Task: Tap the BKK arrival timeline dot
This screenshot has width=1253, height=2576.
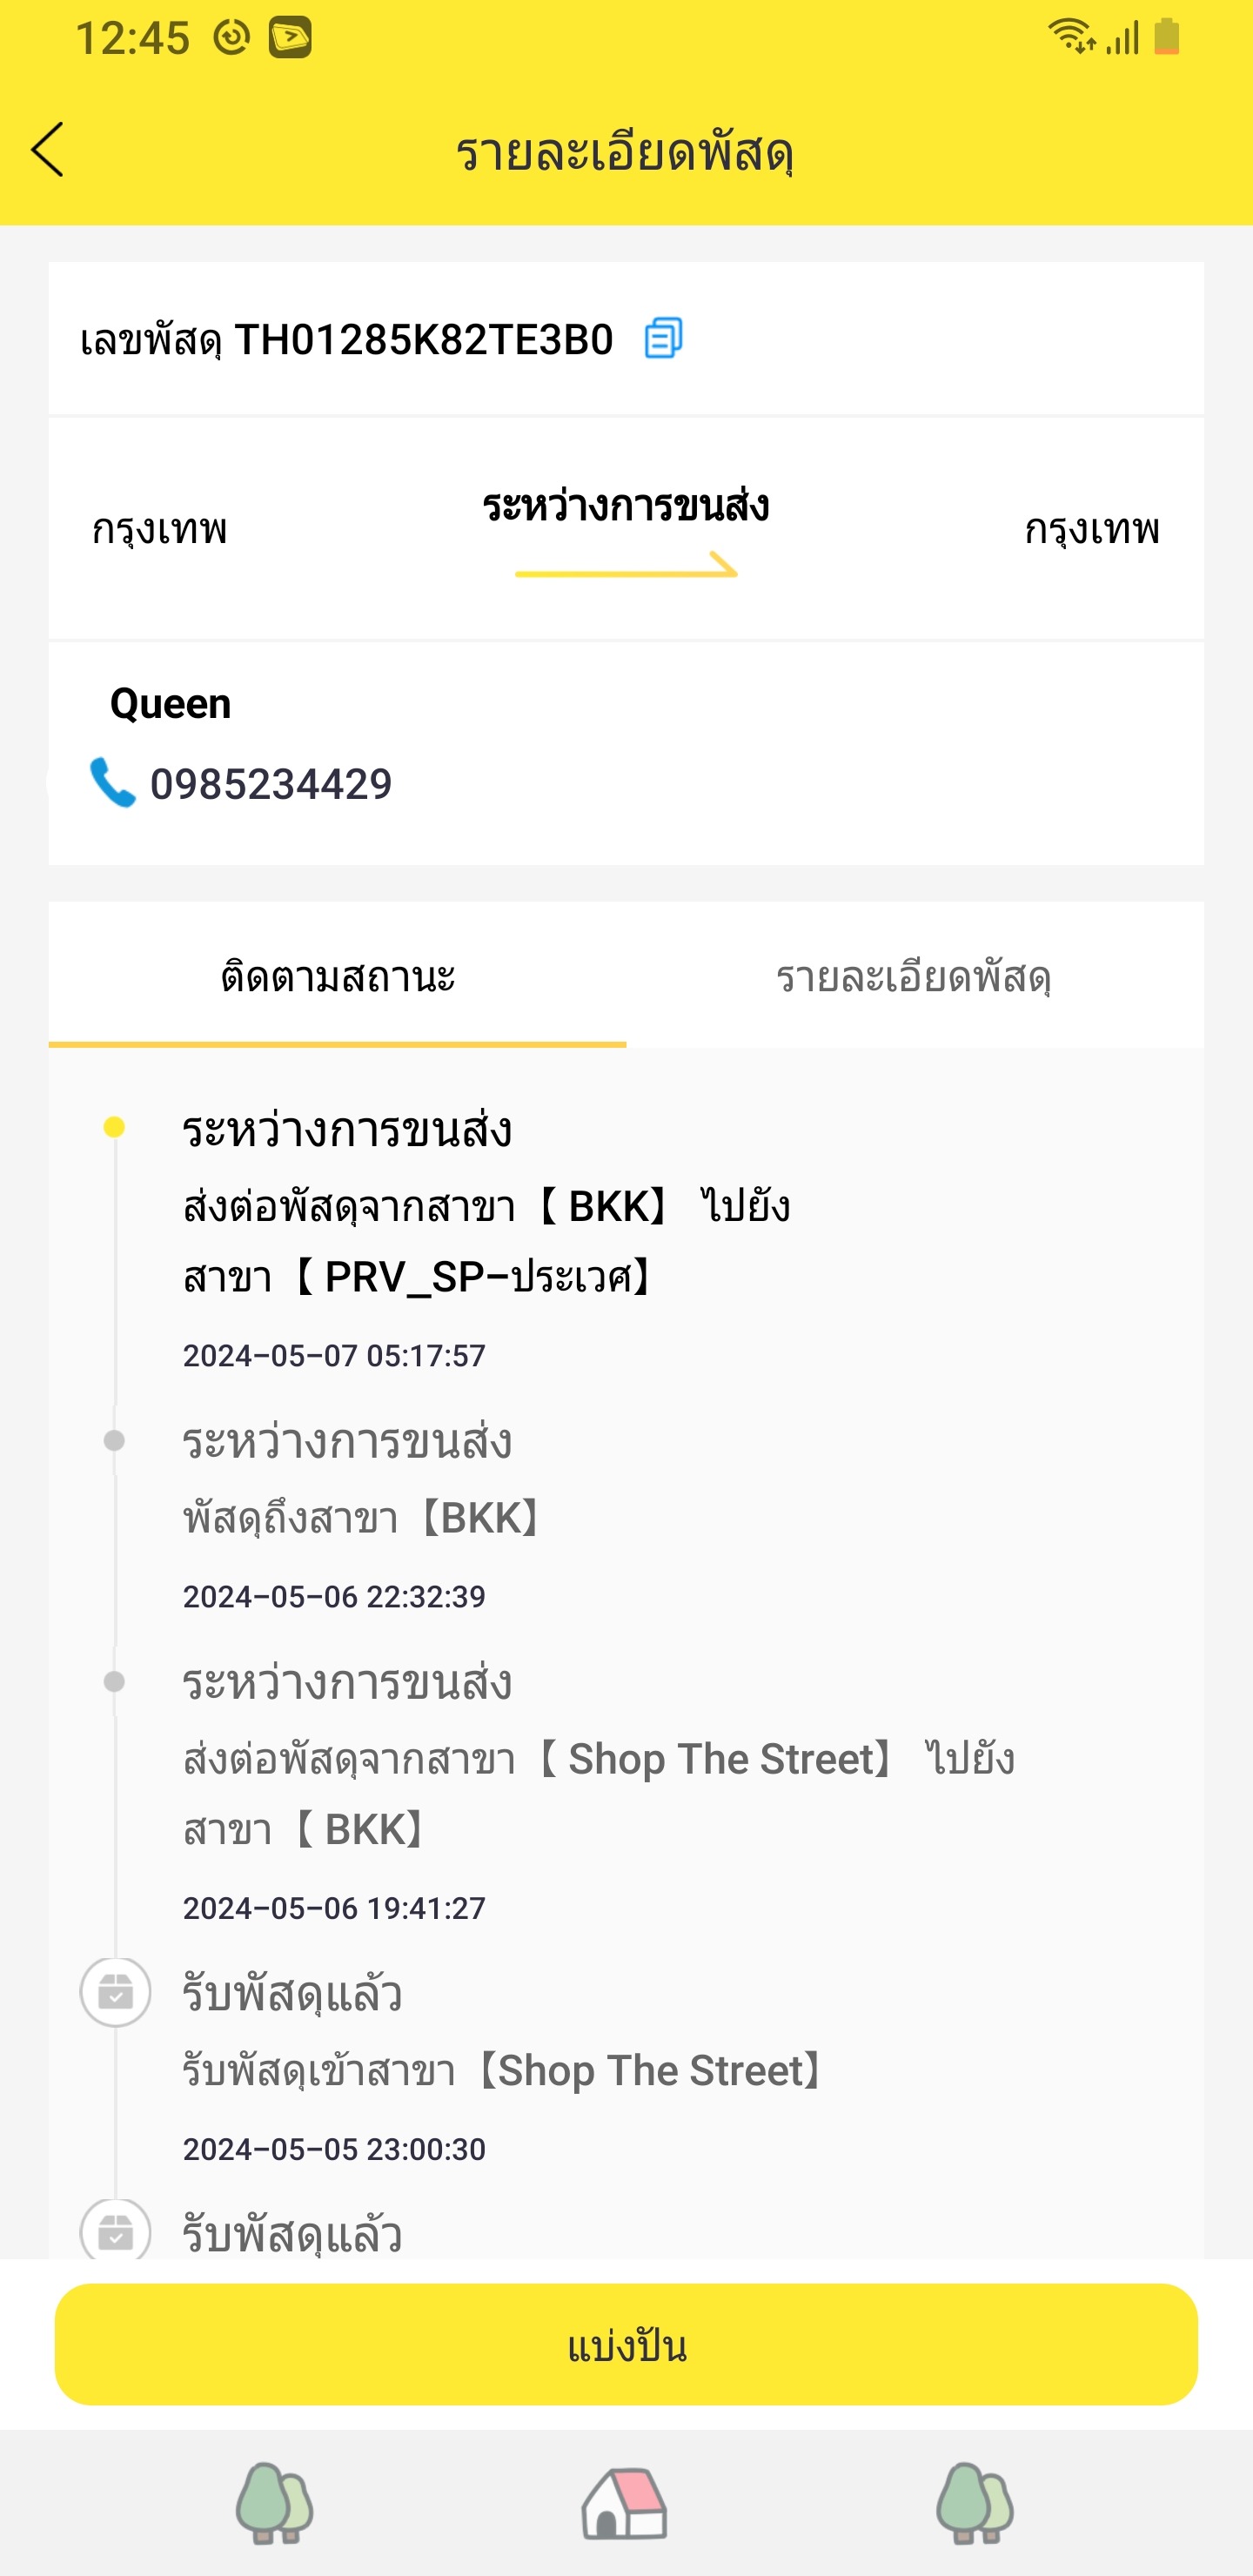Action: (114, 1440)
